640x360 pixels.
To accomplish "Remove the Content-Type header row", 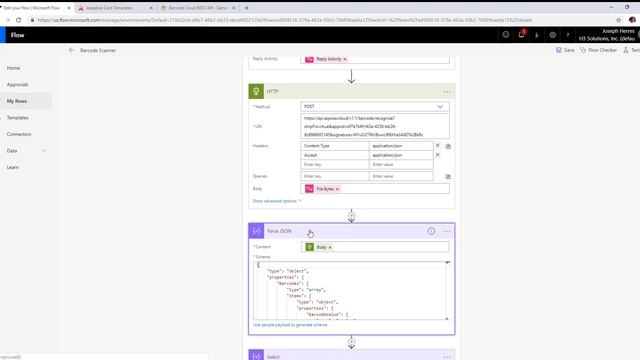I will (438, 145).
